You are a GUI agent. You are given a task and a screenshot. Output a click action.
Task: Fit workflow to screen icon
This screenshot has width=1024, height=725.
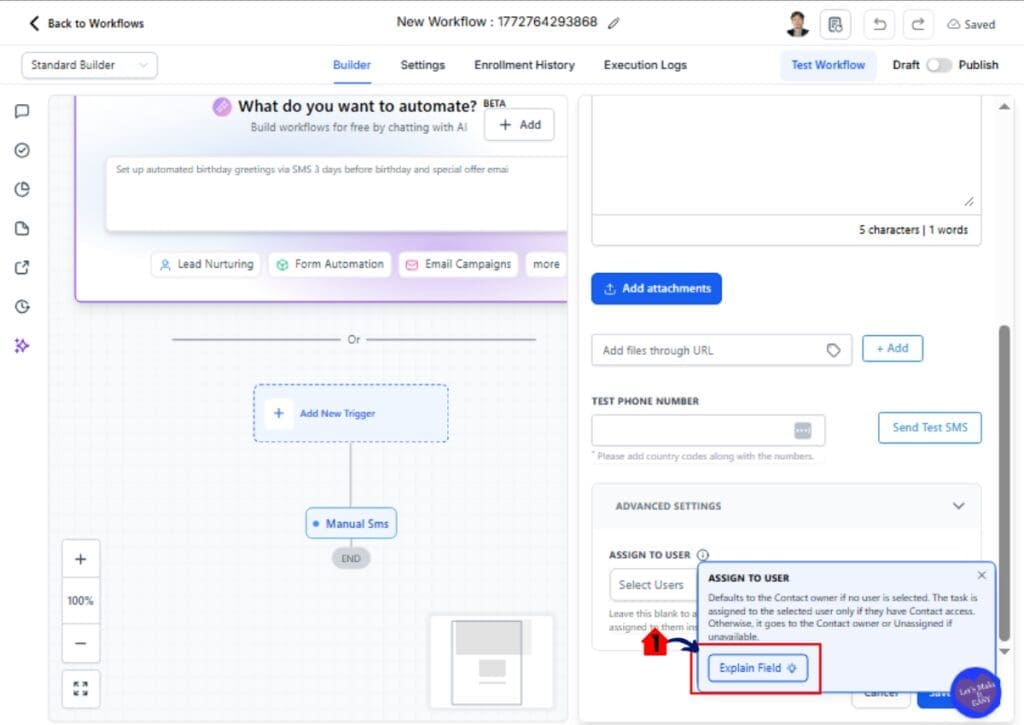(x=81, y=689)
